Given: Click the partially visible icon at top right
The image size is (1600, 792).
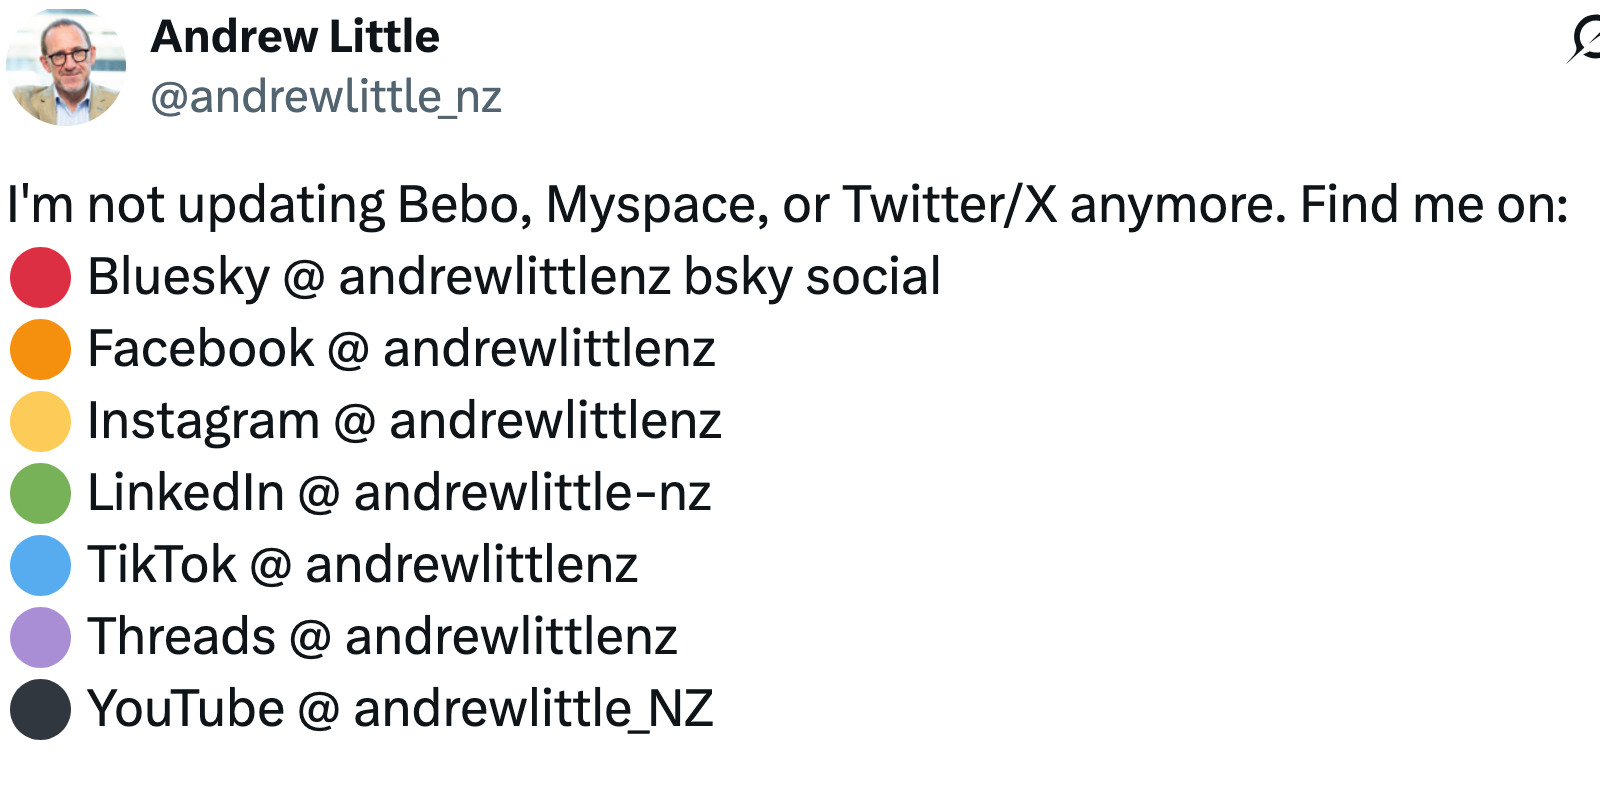Looking at the screenshot, I should click(1585, 40).
